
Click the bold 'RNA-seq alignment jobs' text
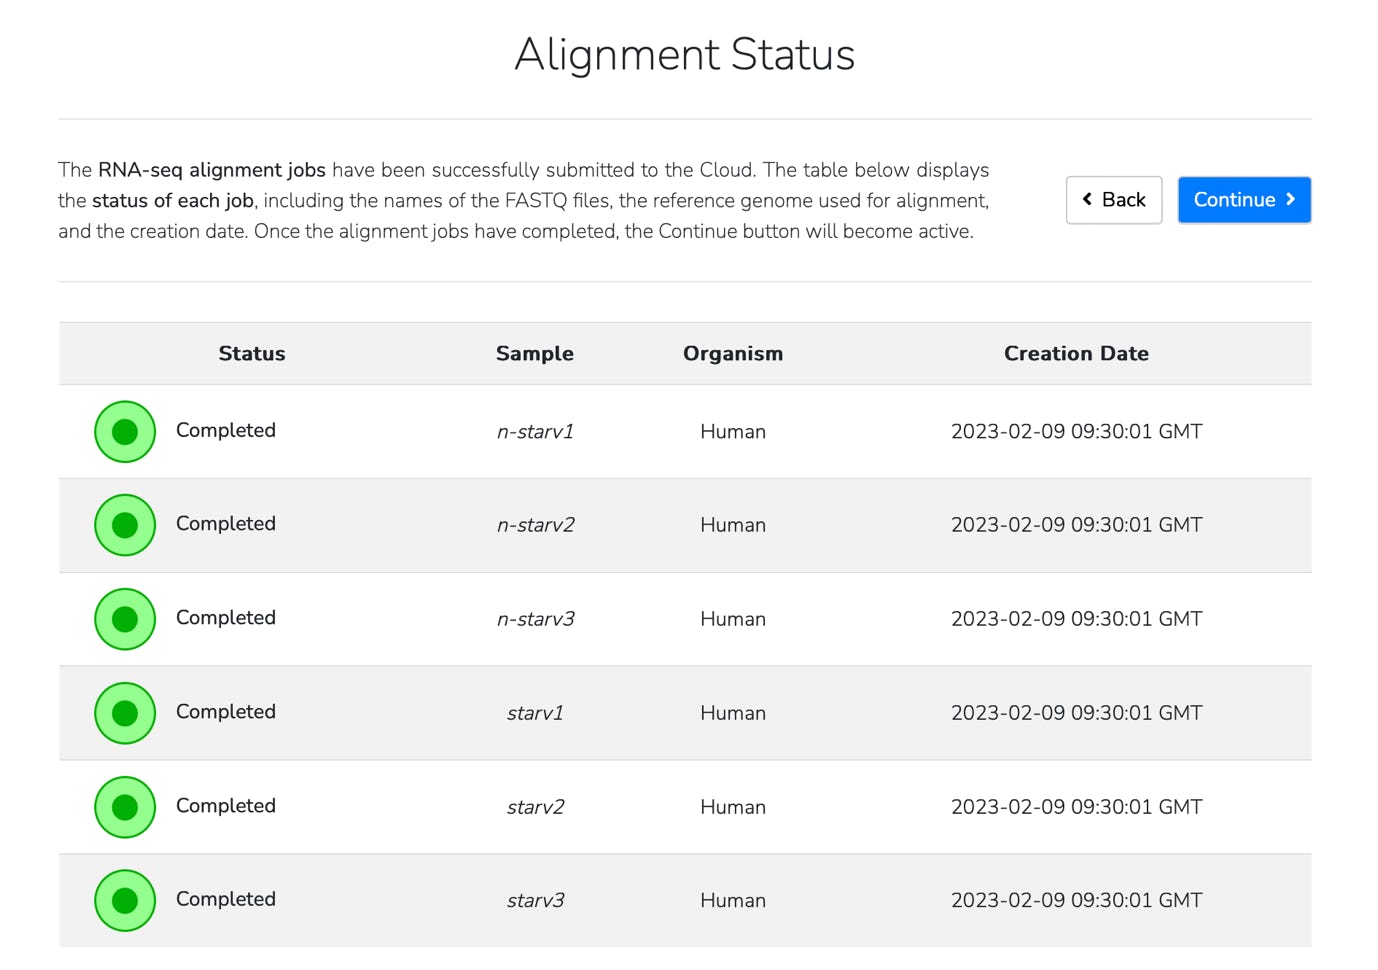click(211, 170)
